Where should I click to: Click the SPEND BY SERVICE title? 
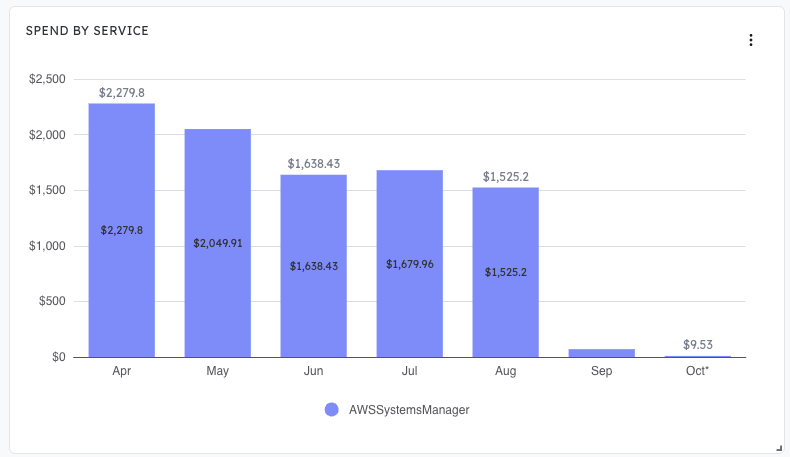click(x=87, y=31)
